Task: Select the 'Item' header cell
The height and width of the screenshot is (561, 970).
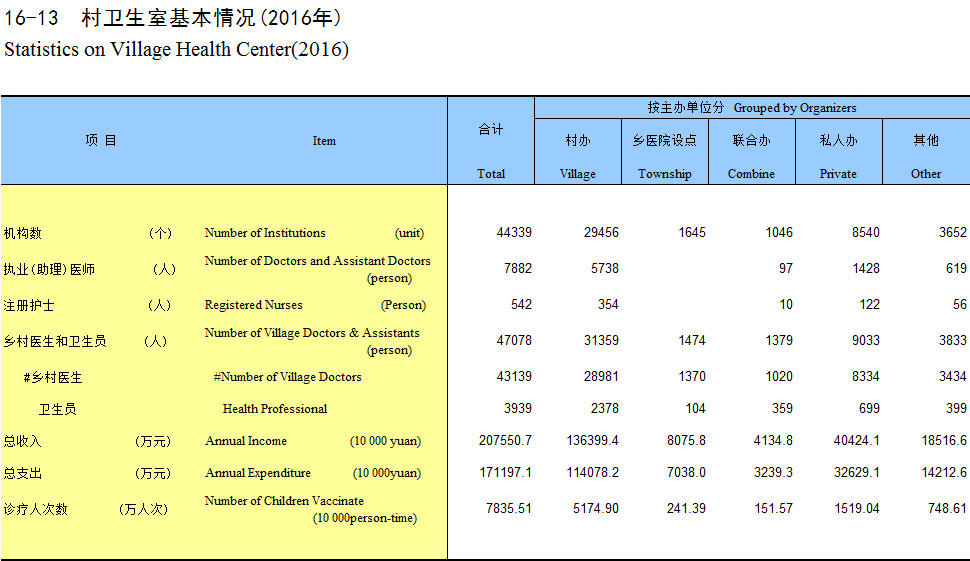Action: pyautogui.click(x=324, y=140)
